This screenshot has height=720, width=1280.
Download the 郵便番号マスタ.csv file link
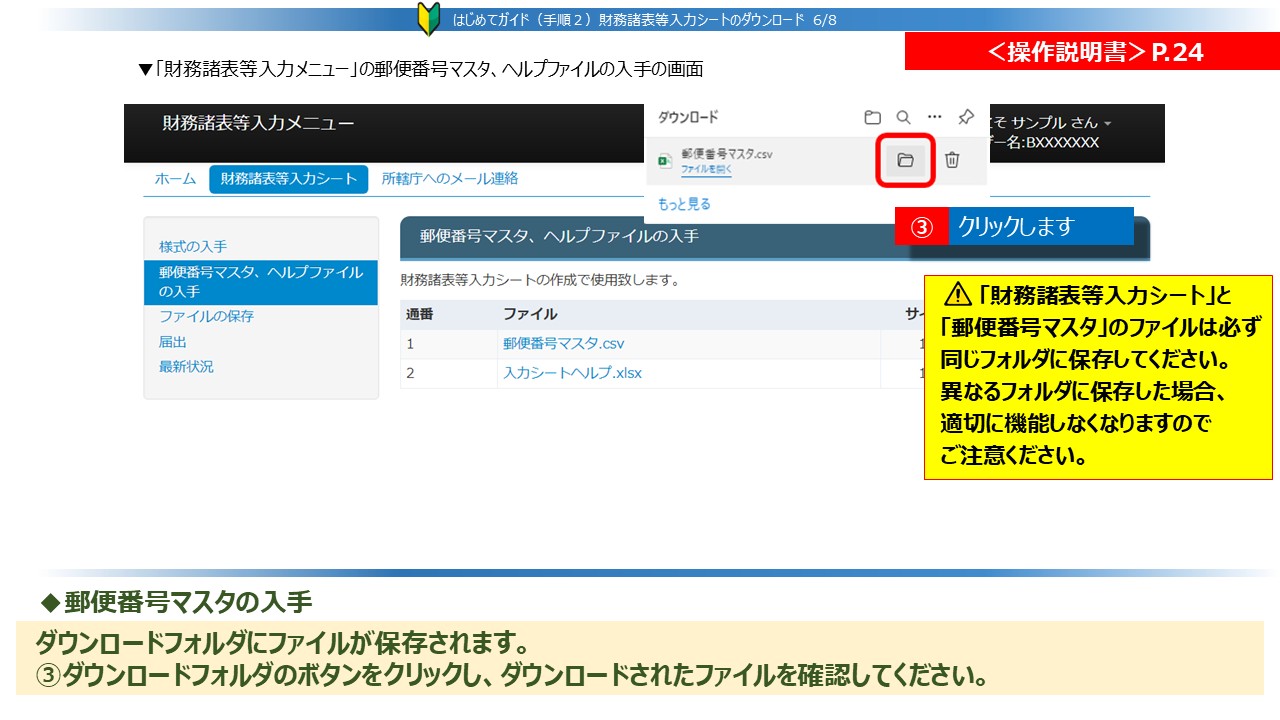[x=563, y=344]
